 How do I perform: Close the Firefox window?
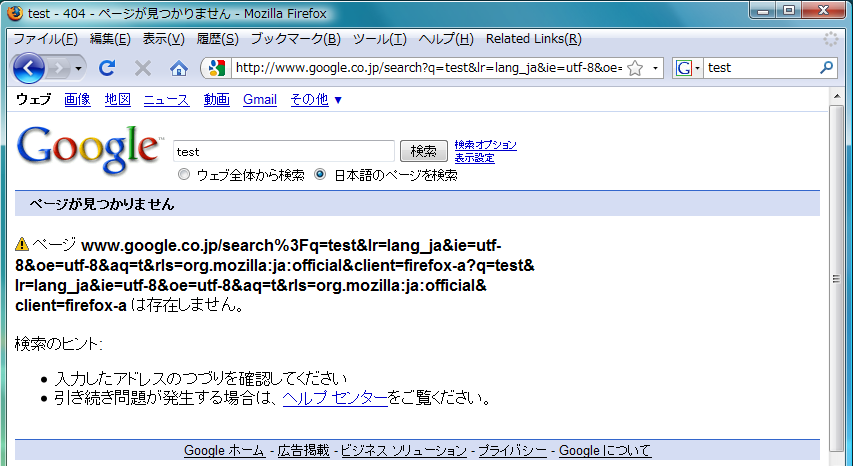click(824, 10)
